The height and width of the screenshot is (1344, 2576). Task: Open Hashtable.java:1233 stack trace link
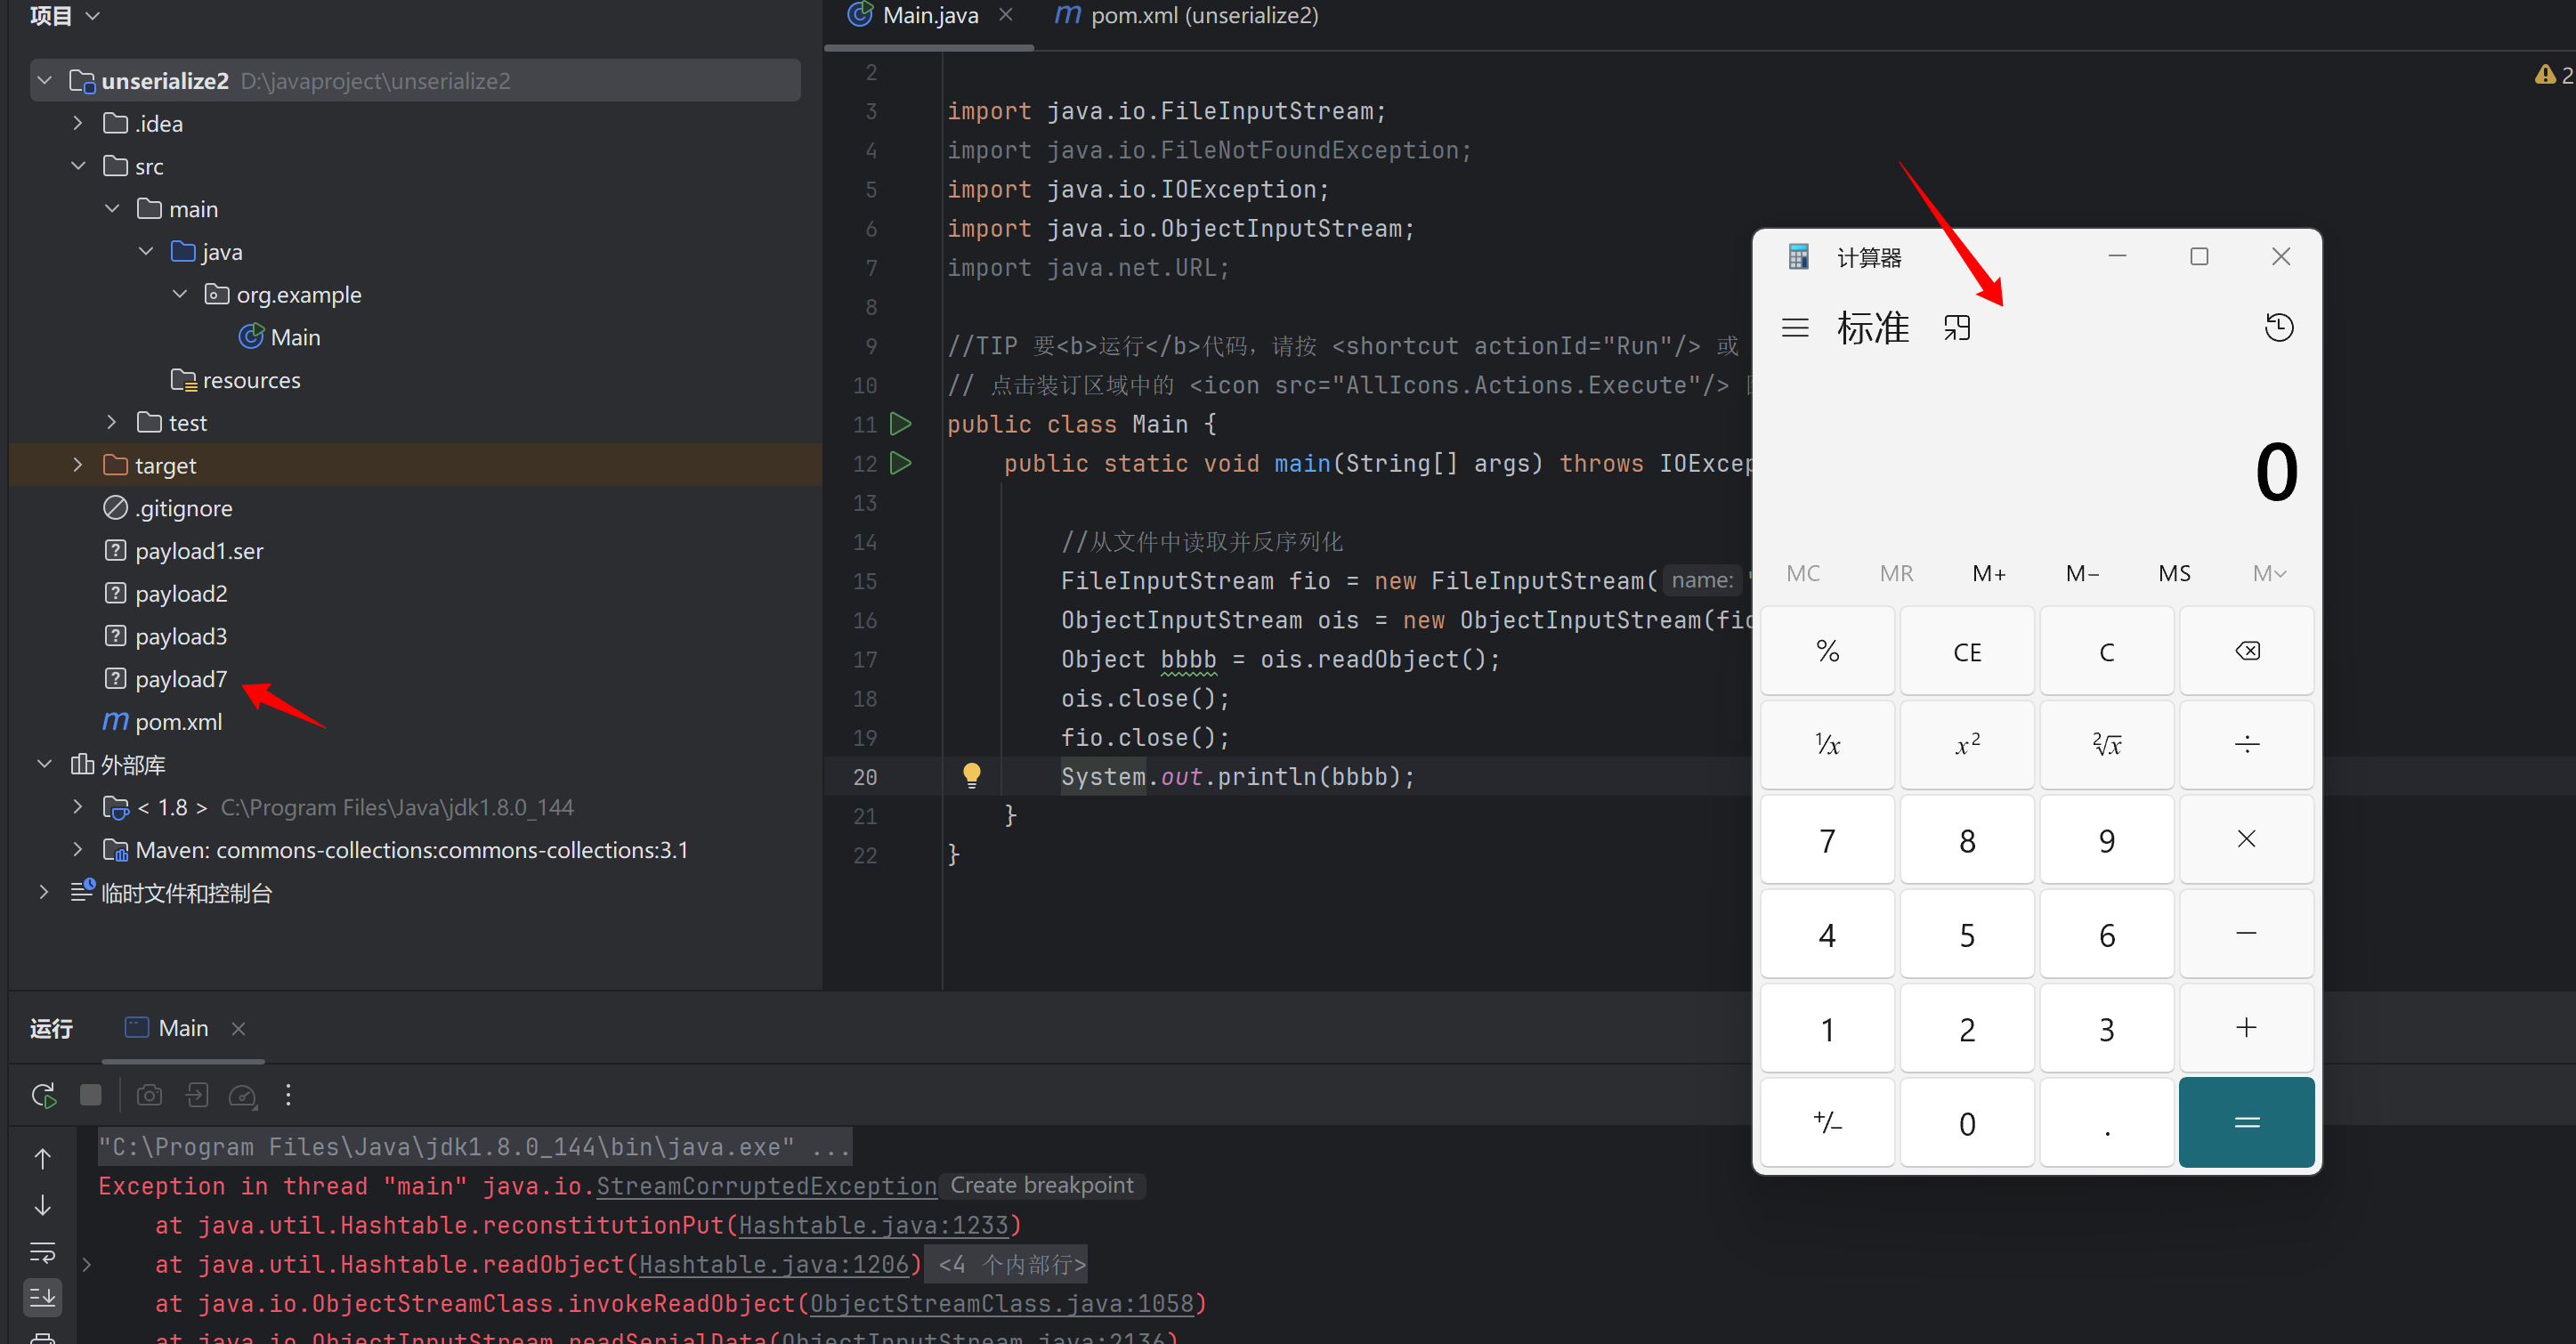(873, 1225)
